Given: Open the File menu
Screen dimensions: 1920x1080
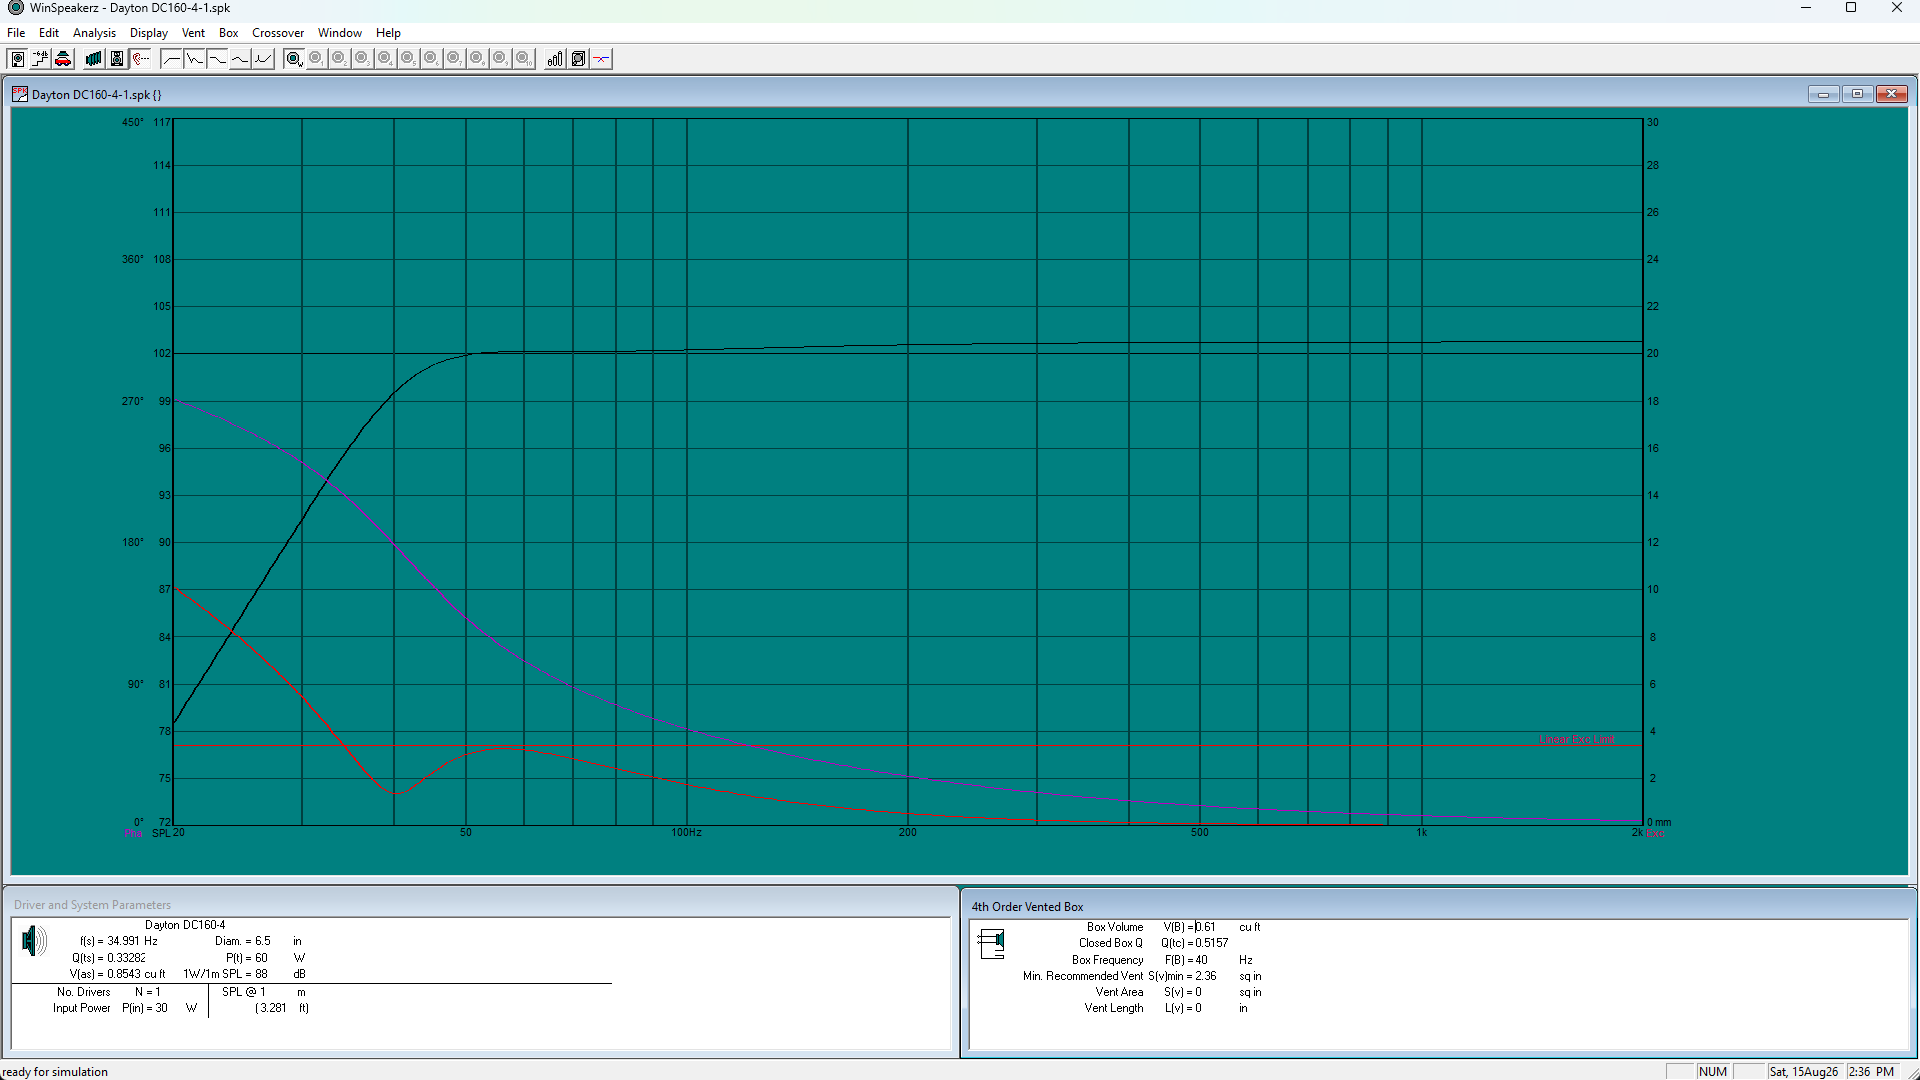Looking at the screenshot, I should [16, 33].
